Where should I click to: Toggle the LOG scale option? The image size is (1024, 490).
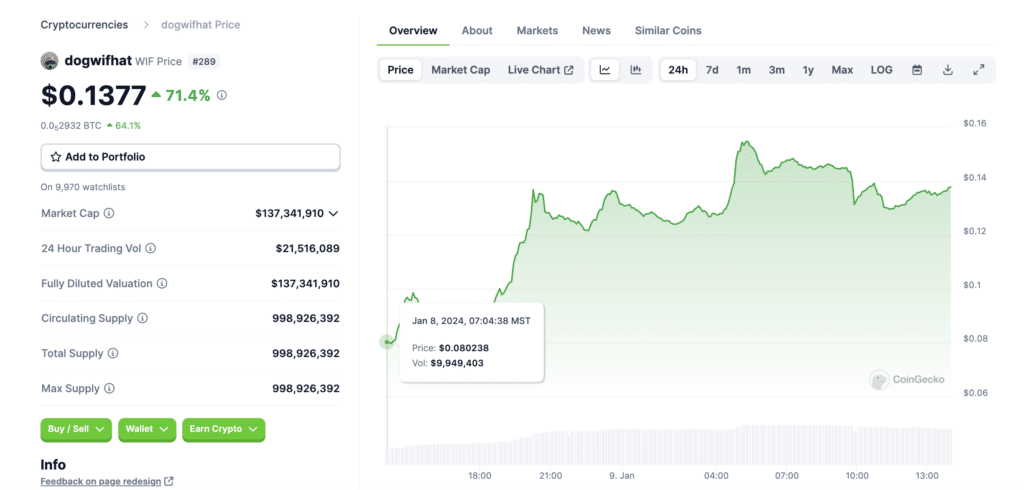[x=882, y=70]
